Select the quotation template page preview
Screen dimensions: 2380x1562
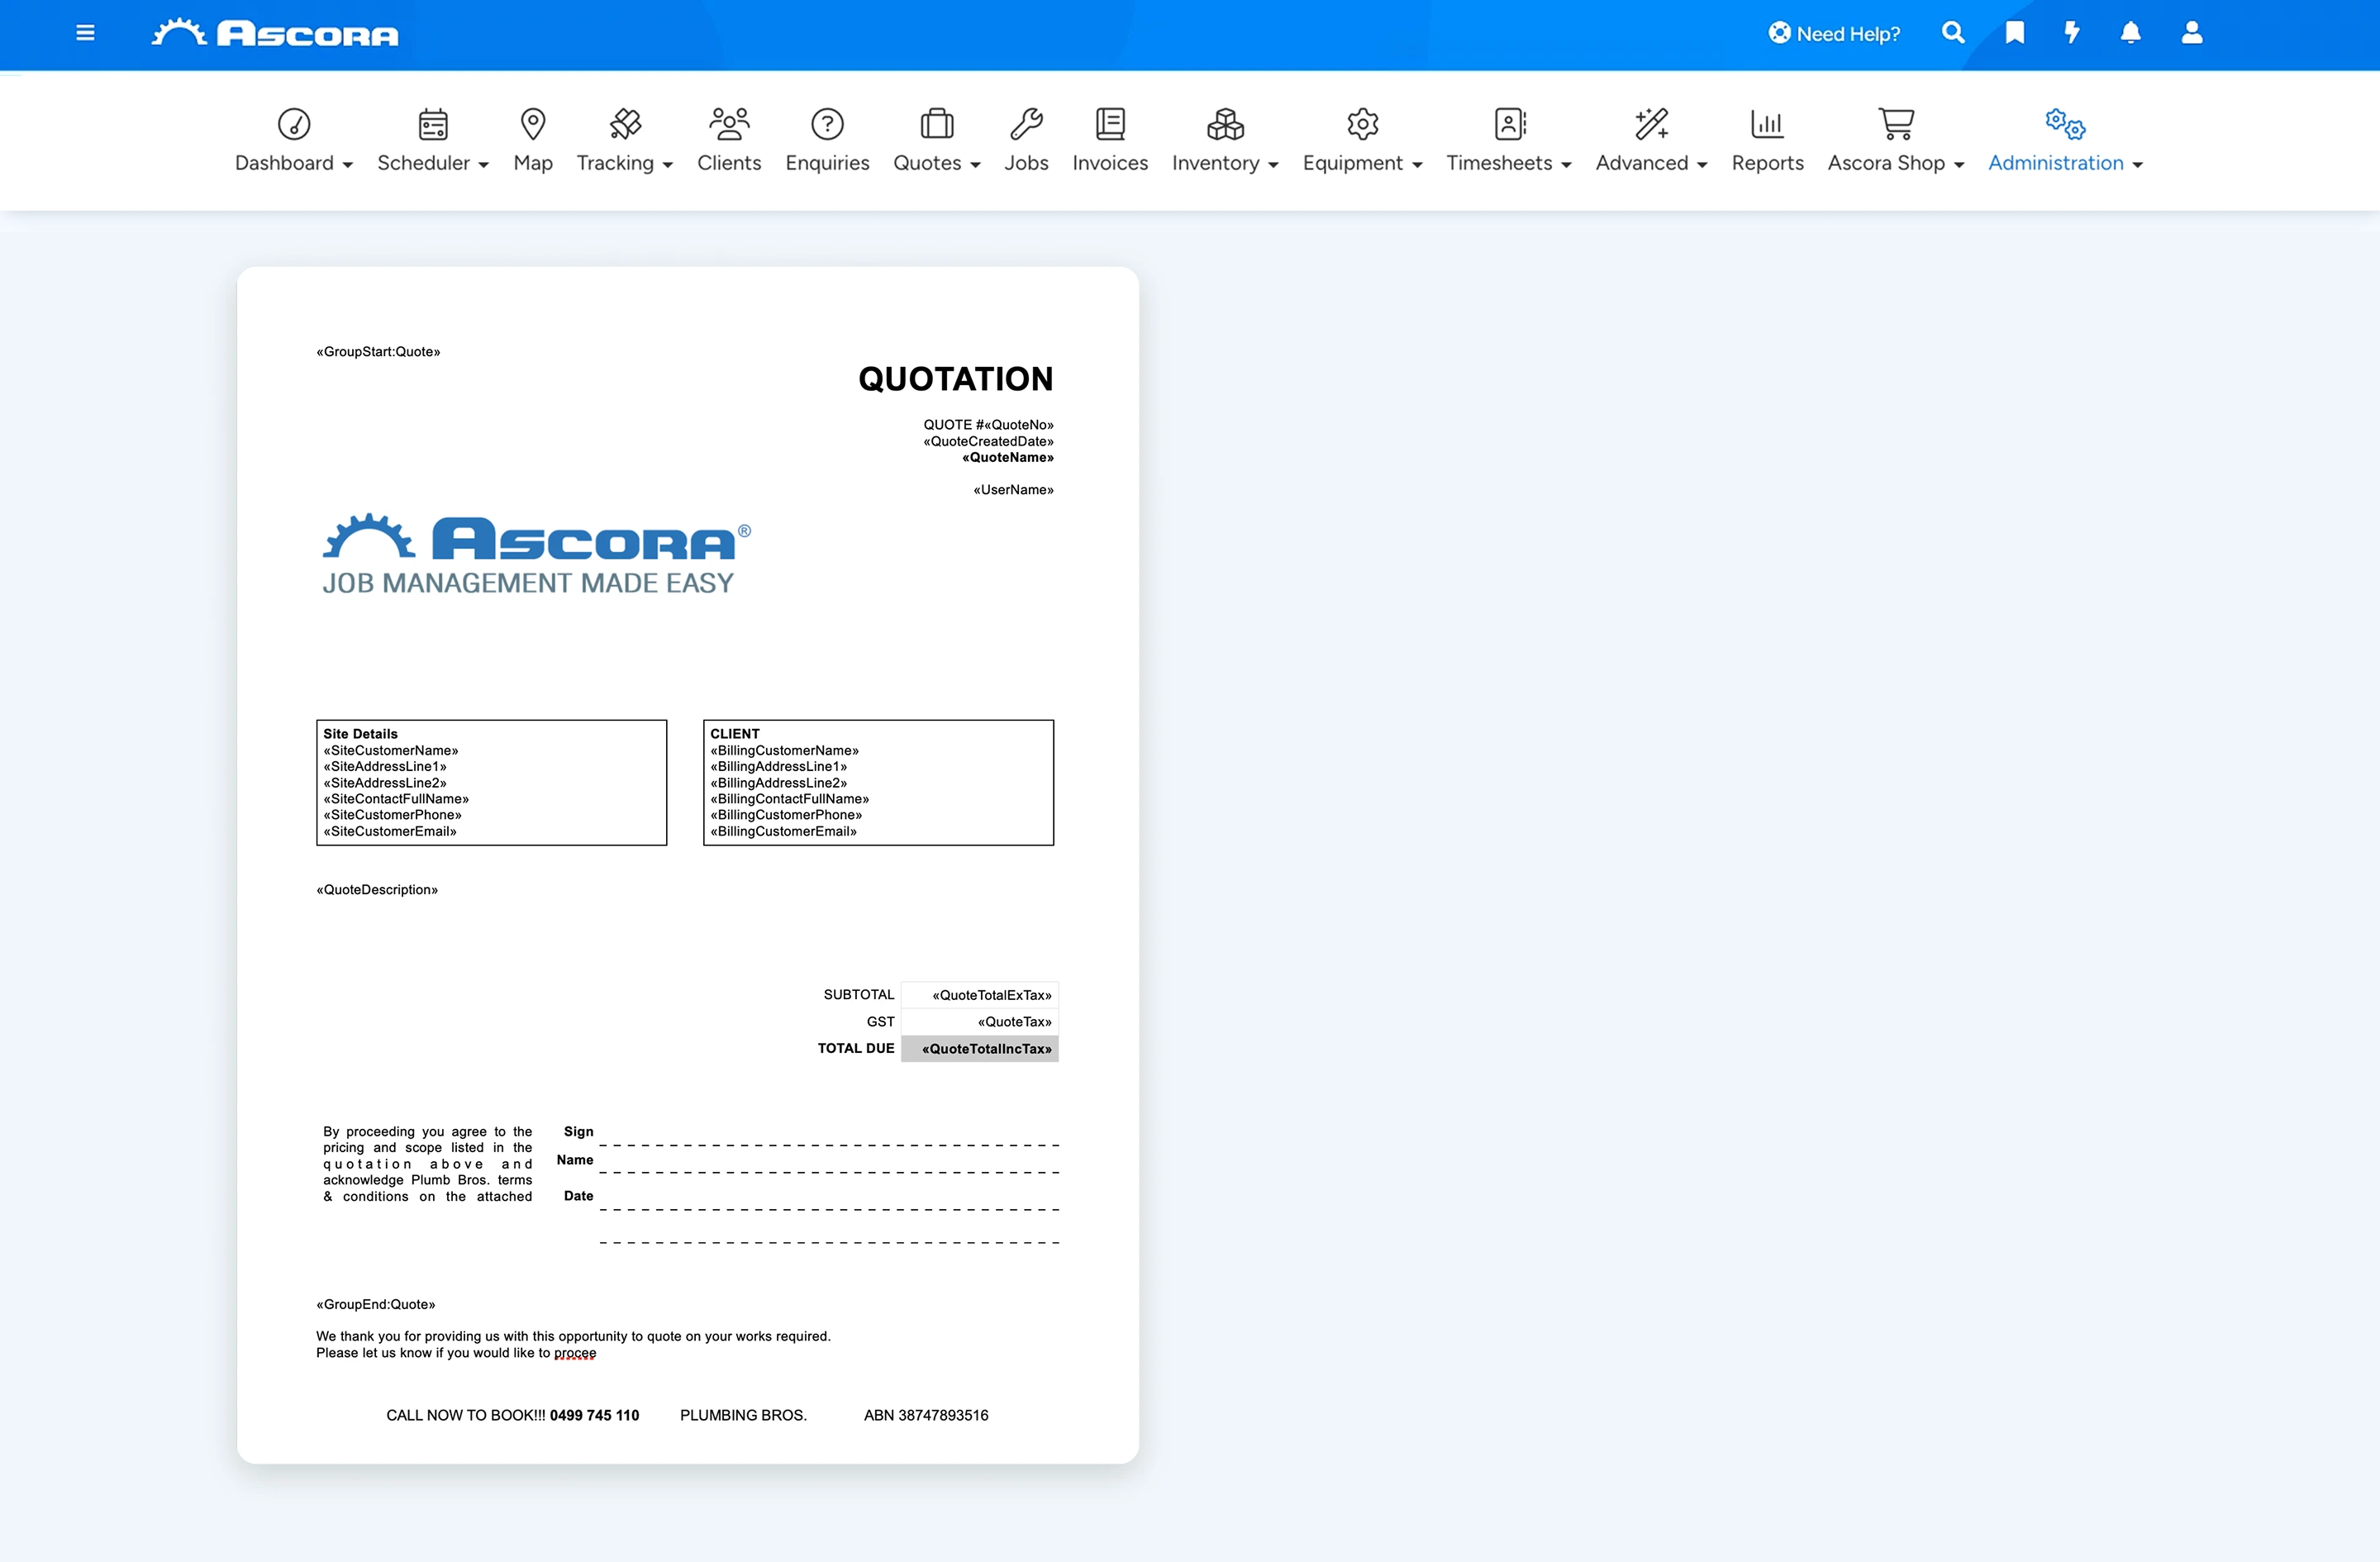tap(688, 865)
